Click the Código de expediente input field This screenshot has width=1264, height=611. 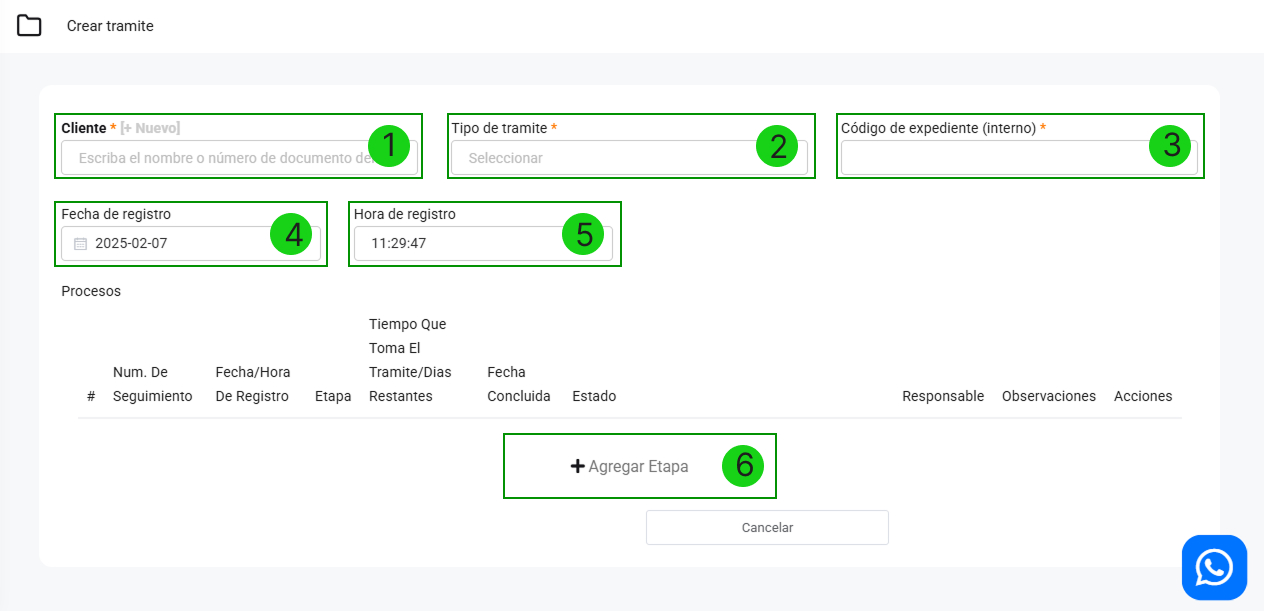990,158
